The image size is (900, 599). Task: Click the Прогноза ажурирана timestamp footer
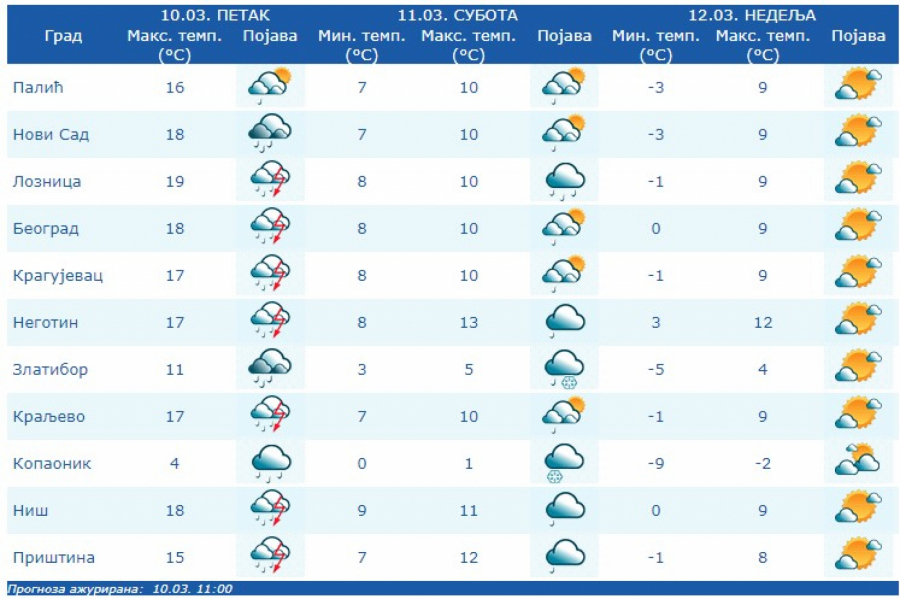click(120, 589)
